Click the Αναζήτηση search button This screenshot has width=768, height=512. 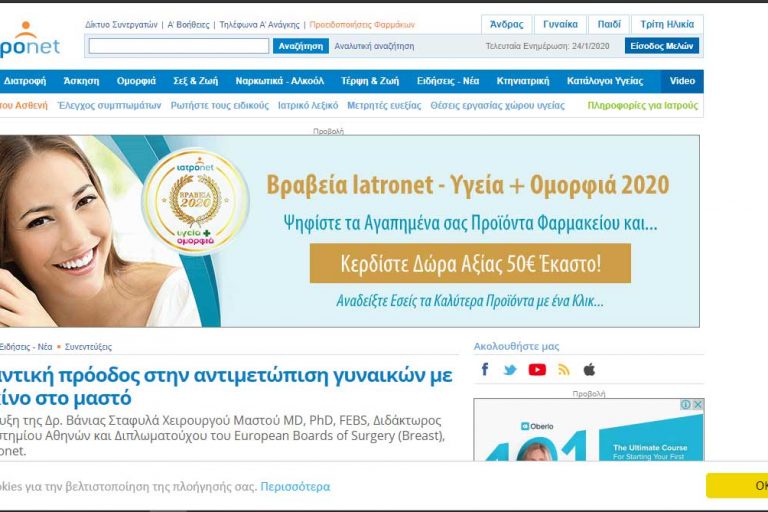301,46
